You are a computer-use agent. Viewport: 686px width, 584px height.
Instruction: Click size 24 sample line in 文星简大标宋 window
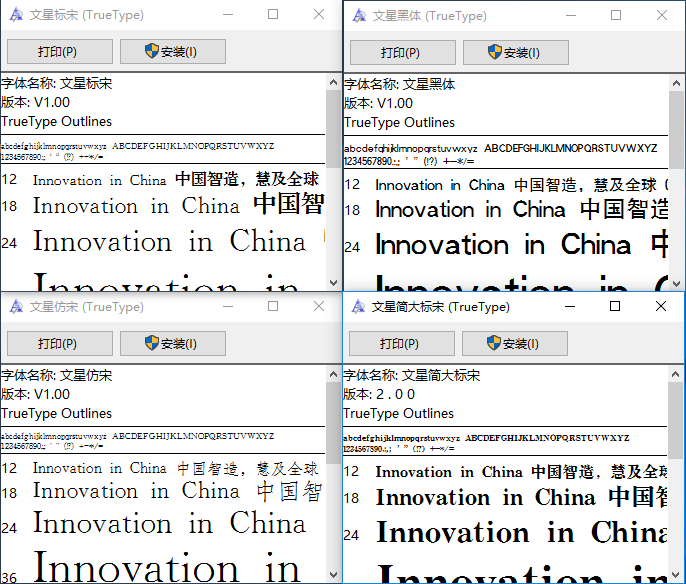pyautogui.click(x=505, y=533)
